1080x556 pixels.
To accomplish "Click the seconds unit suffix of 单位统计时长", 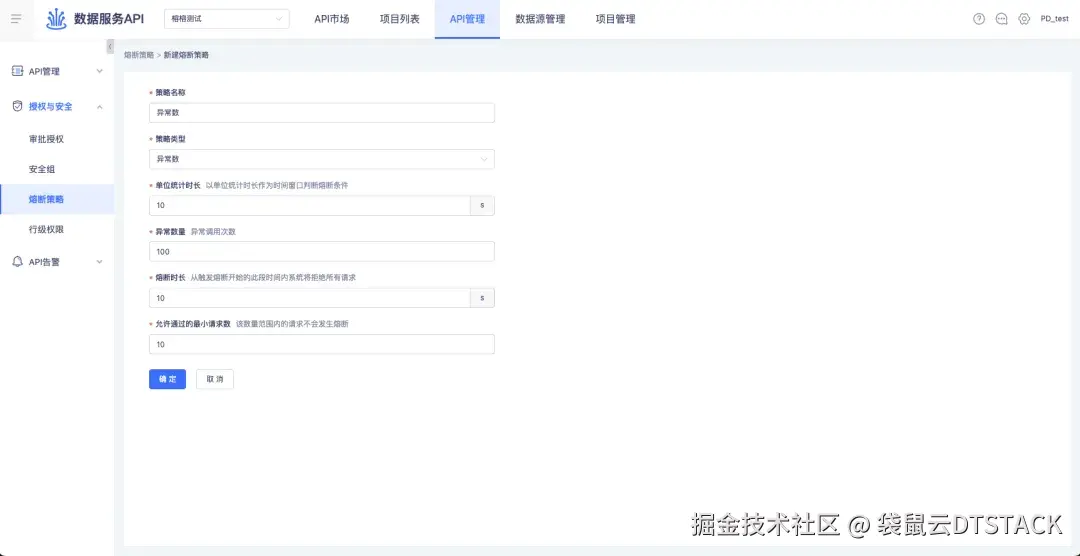I will pos(482,205).
